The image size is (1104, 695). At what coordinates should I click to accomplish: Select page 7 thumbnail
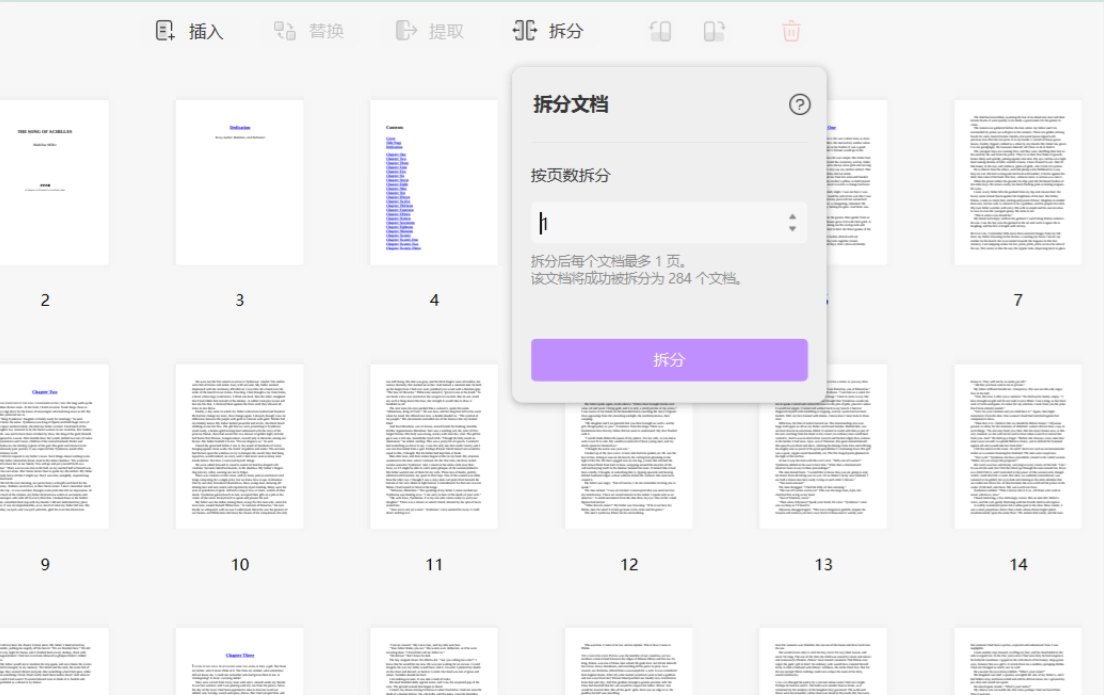click(x=1018, y=182)
